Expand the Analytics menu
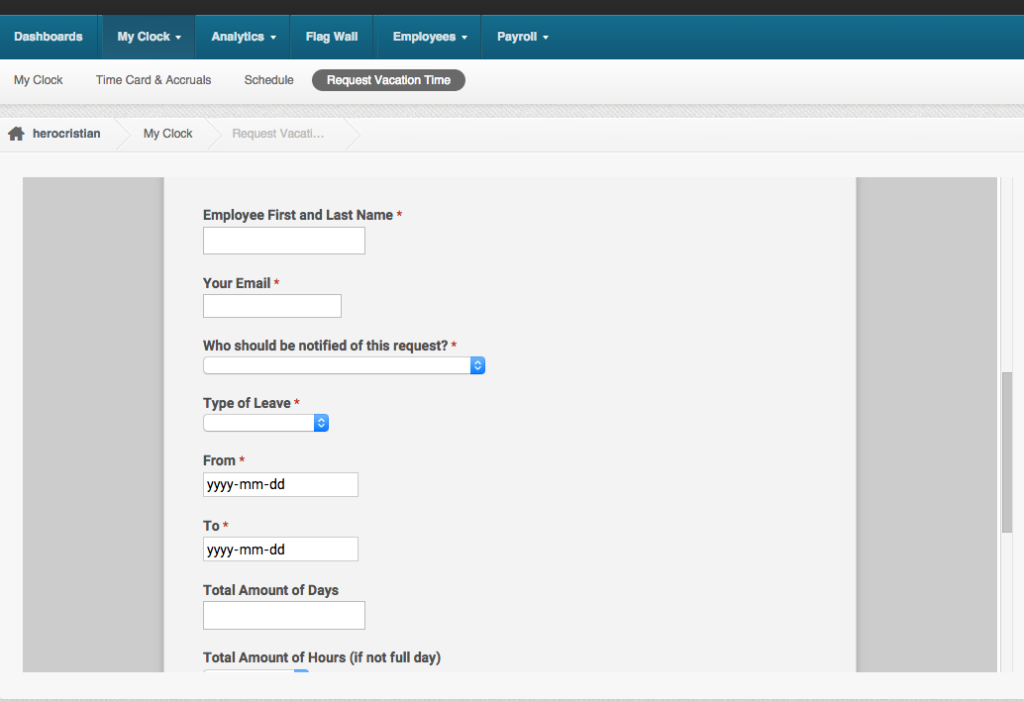The image size is (1024, 701). tap(244, 37)
